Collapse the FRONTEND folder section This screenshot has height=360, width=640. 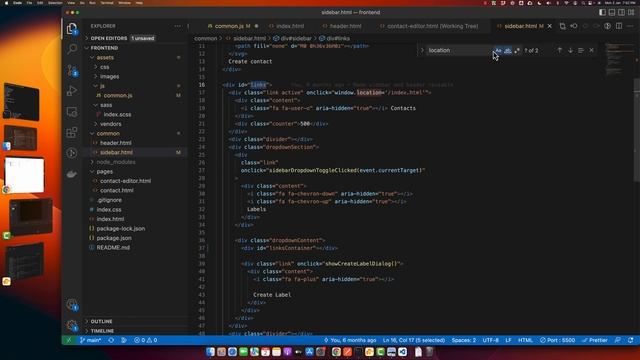pyautogui.click(x=136, y=48)
